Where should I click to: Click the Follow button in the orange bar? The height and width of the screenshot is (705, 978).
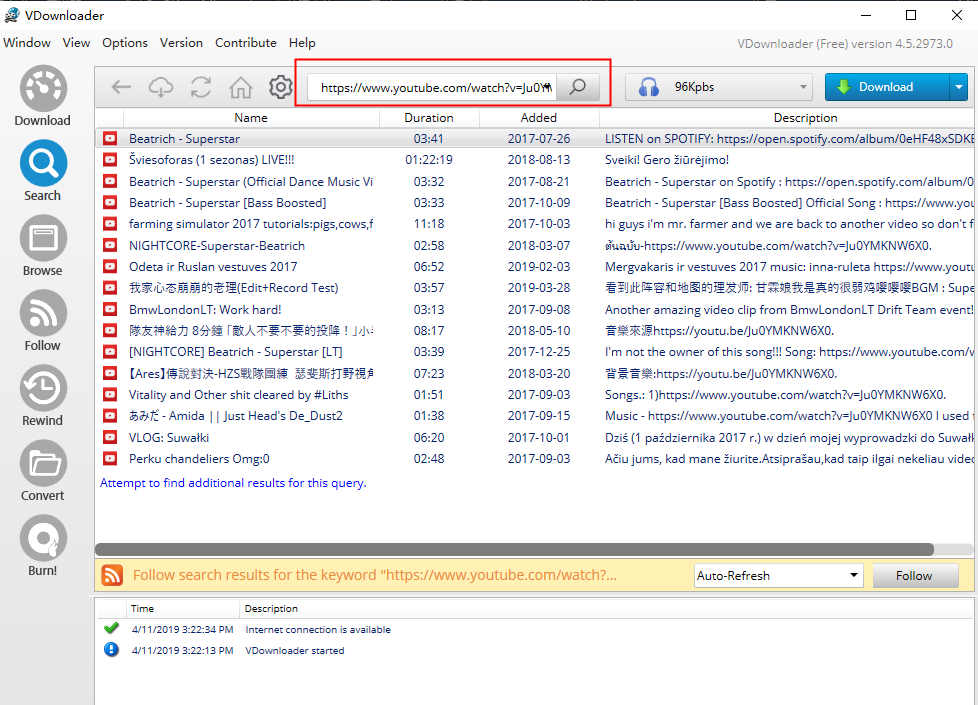point(914,576)
